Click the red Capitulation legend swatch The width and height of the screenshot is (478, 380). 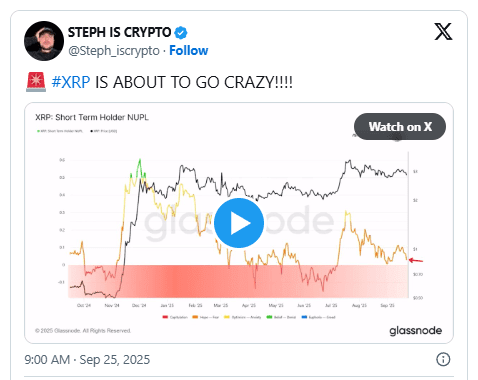(165, 317)
